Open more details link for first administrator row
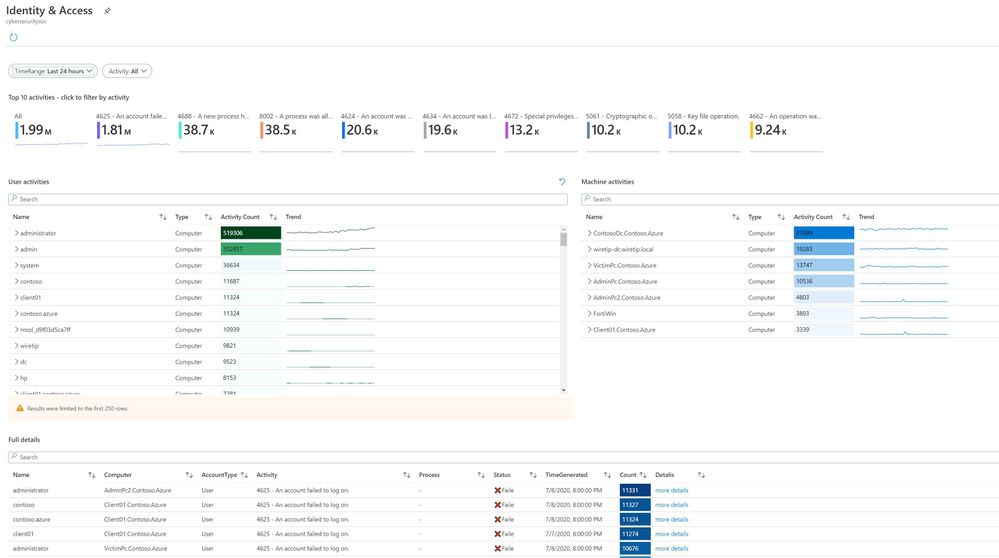This screenshot has height=558, width=999. [x=672, y=490]
